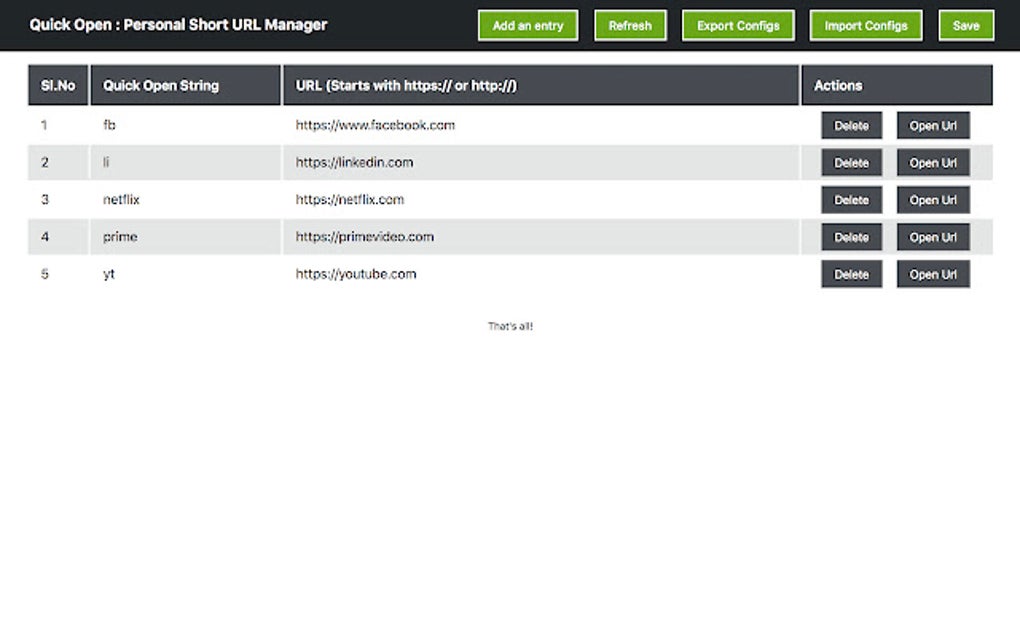Open Url for youtube.com row
The image size is (1020, 638).
tap(933, 274)
